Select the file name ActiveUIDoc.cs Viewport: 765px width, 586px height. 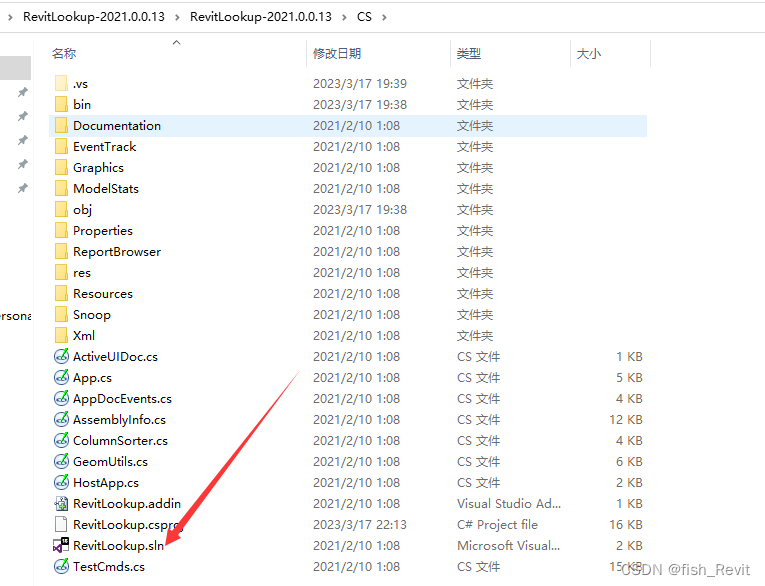[x=116, y=357]
